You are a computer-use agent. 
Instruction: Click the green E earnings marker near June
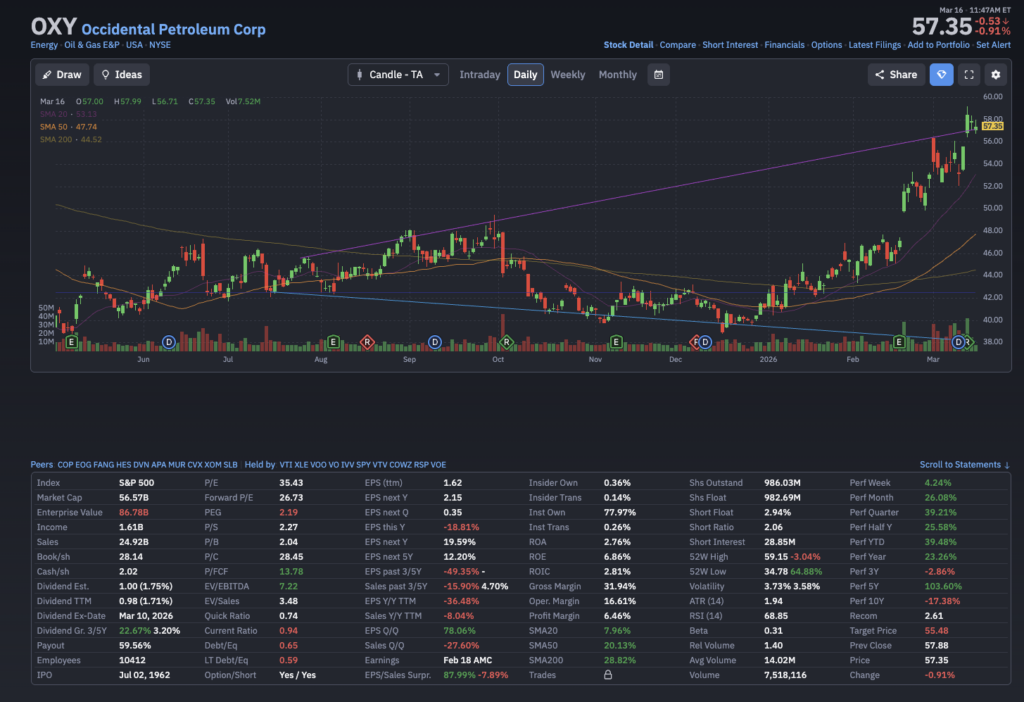[72, 343]
